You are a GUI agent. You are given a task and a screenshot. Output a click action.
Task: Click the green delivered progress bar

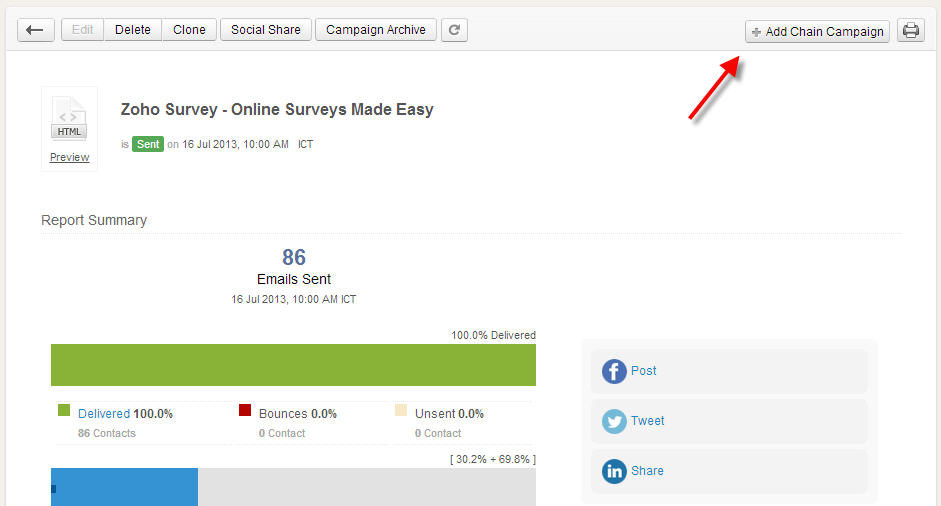coord(293,365)
